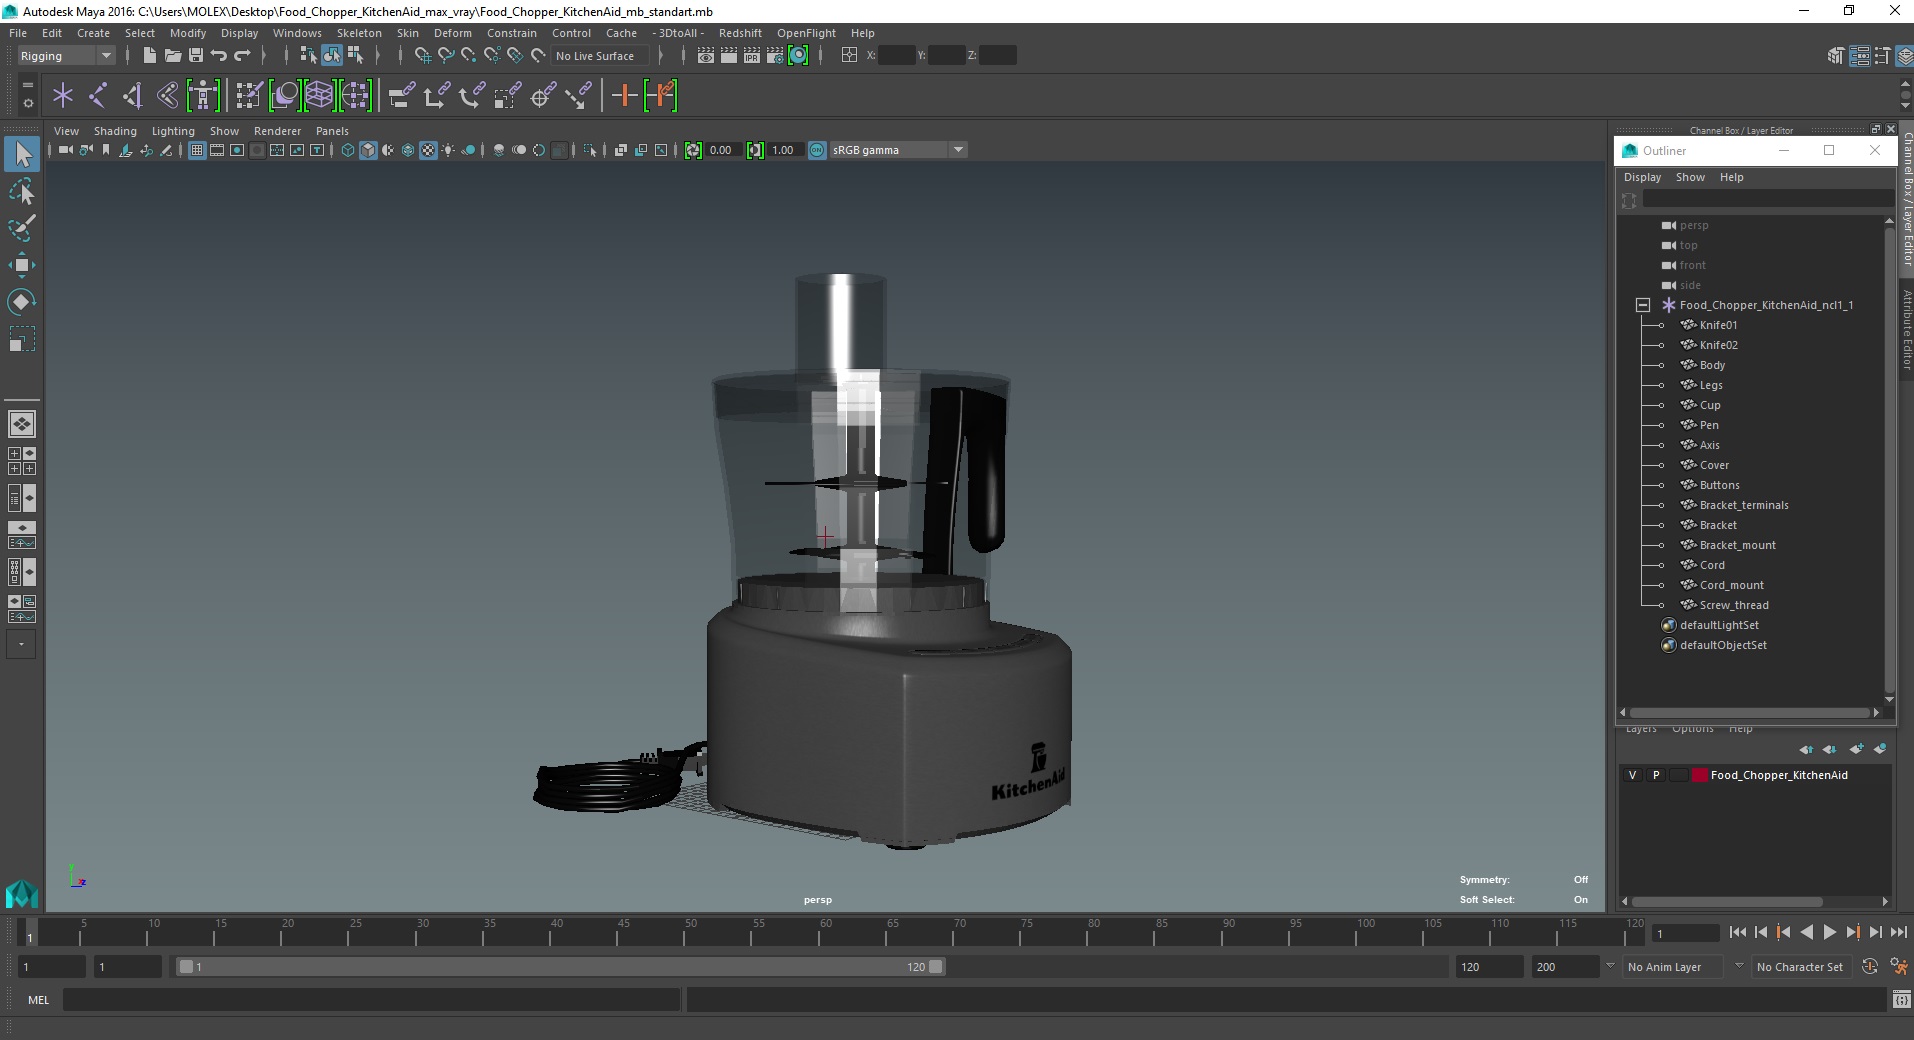1914x1040 pixels.
Task: Redo action toolbar icon
Action: tap(242, 56)
